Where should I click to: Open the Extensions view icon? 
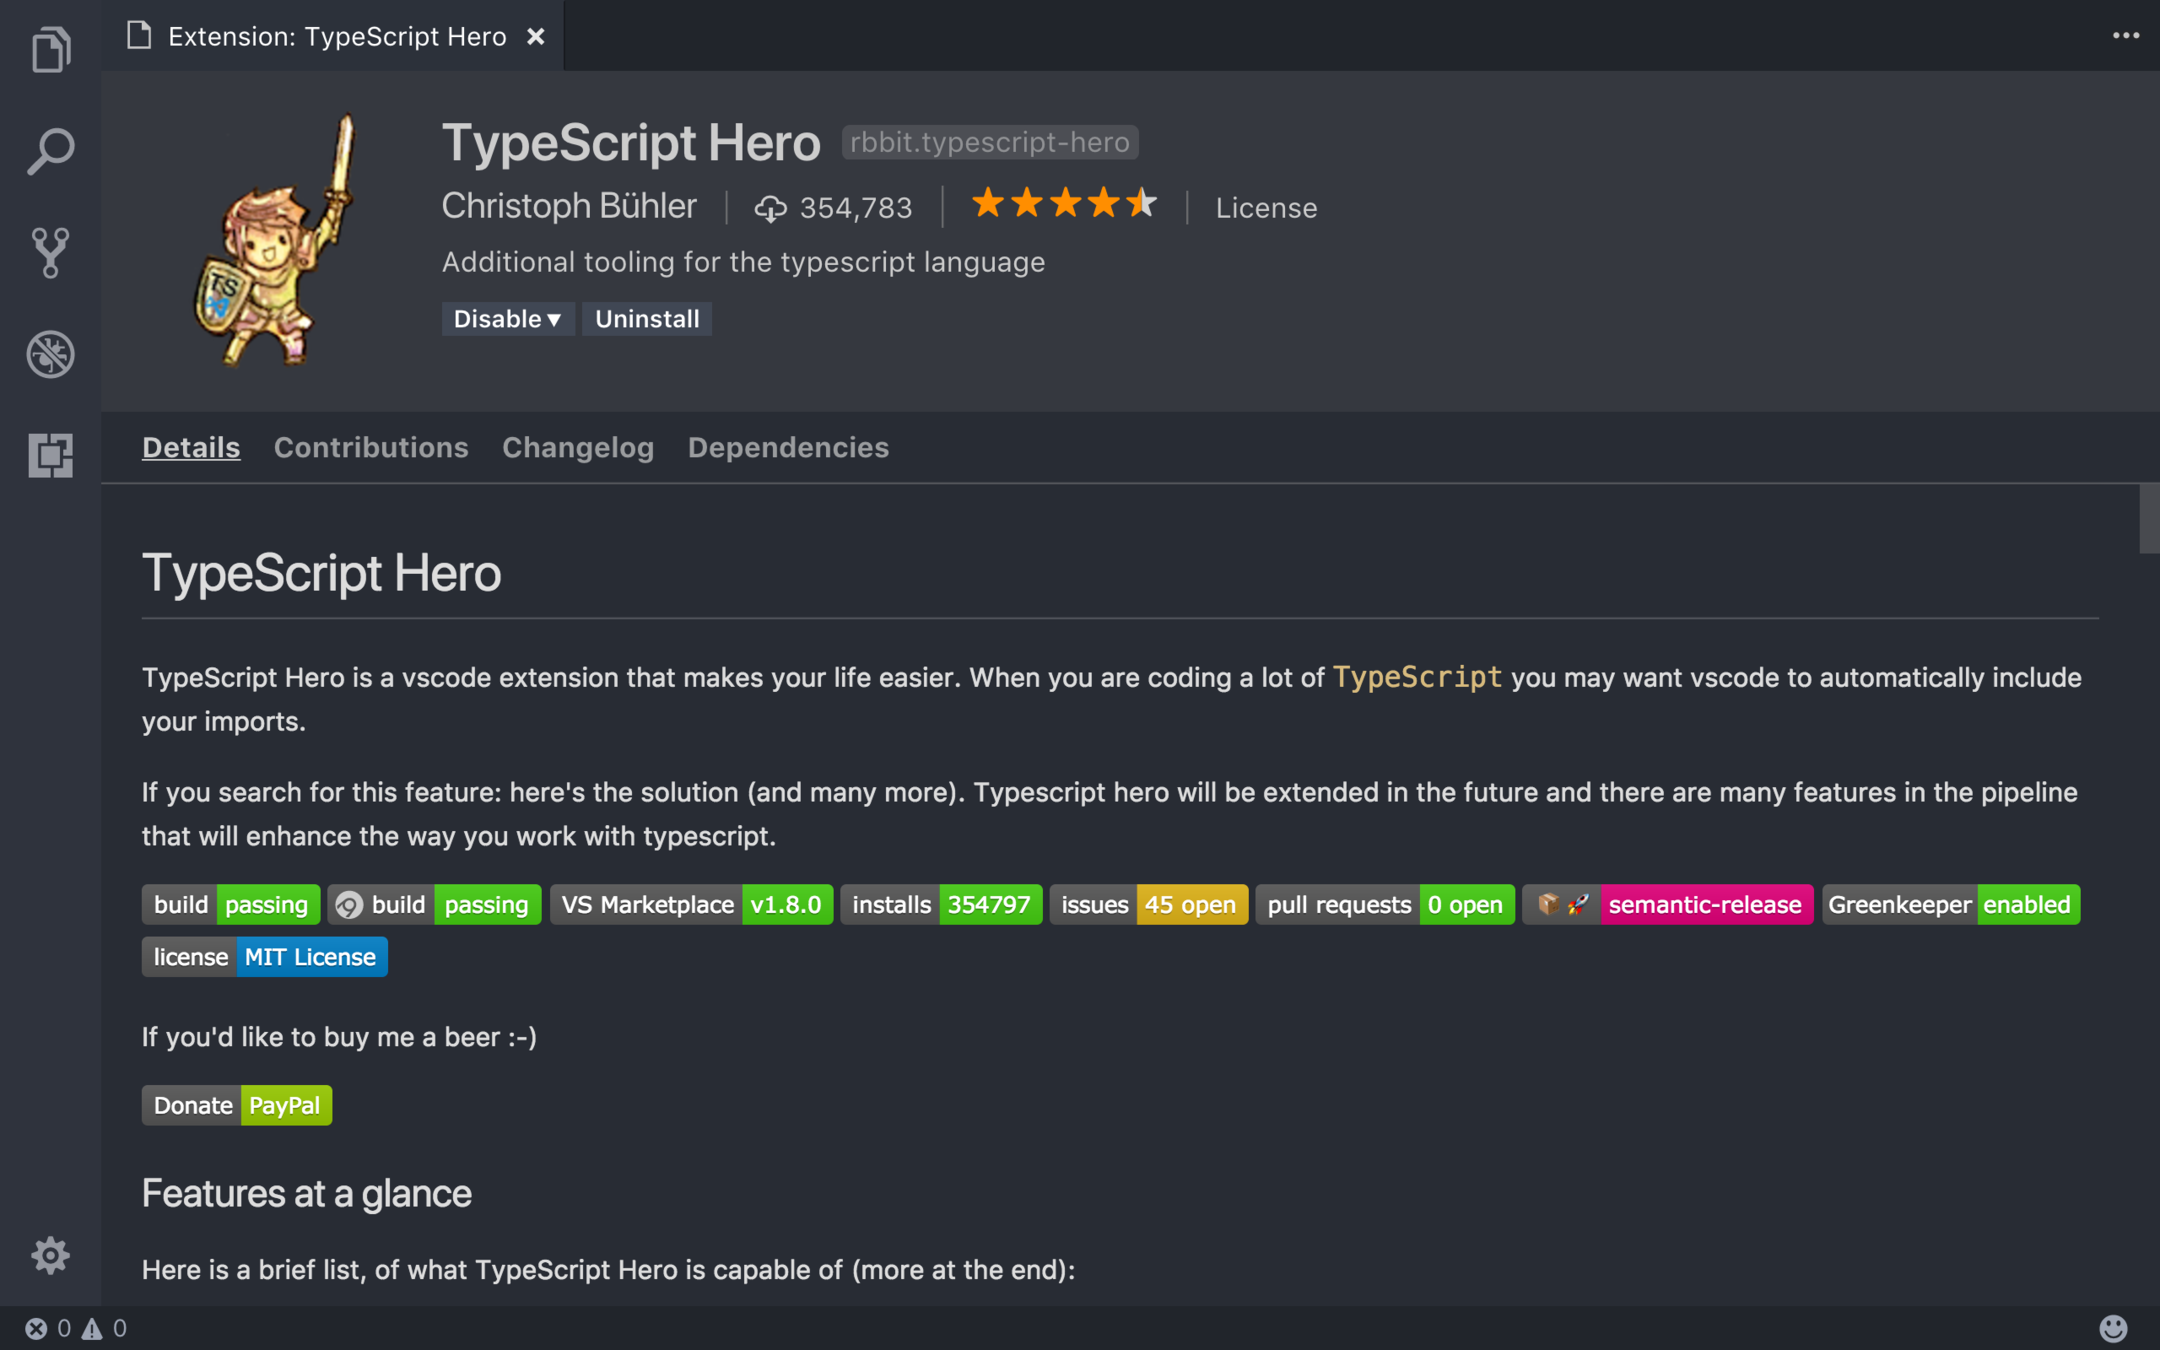[x=50, y=455]
